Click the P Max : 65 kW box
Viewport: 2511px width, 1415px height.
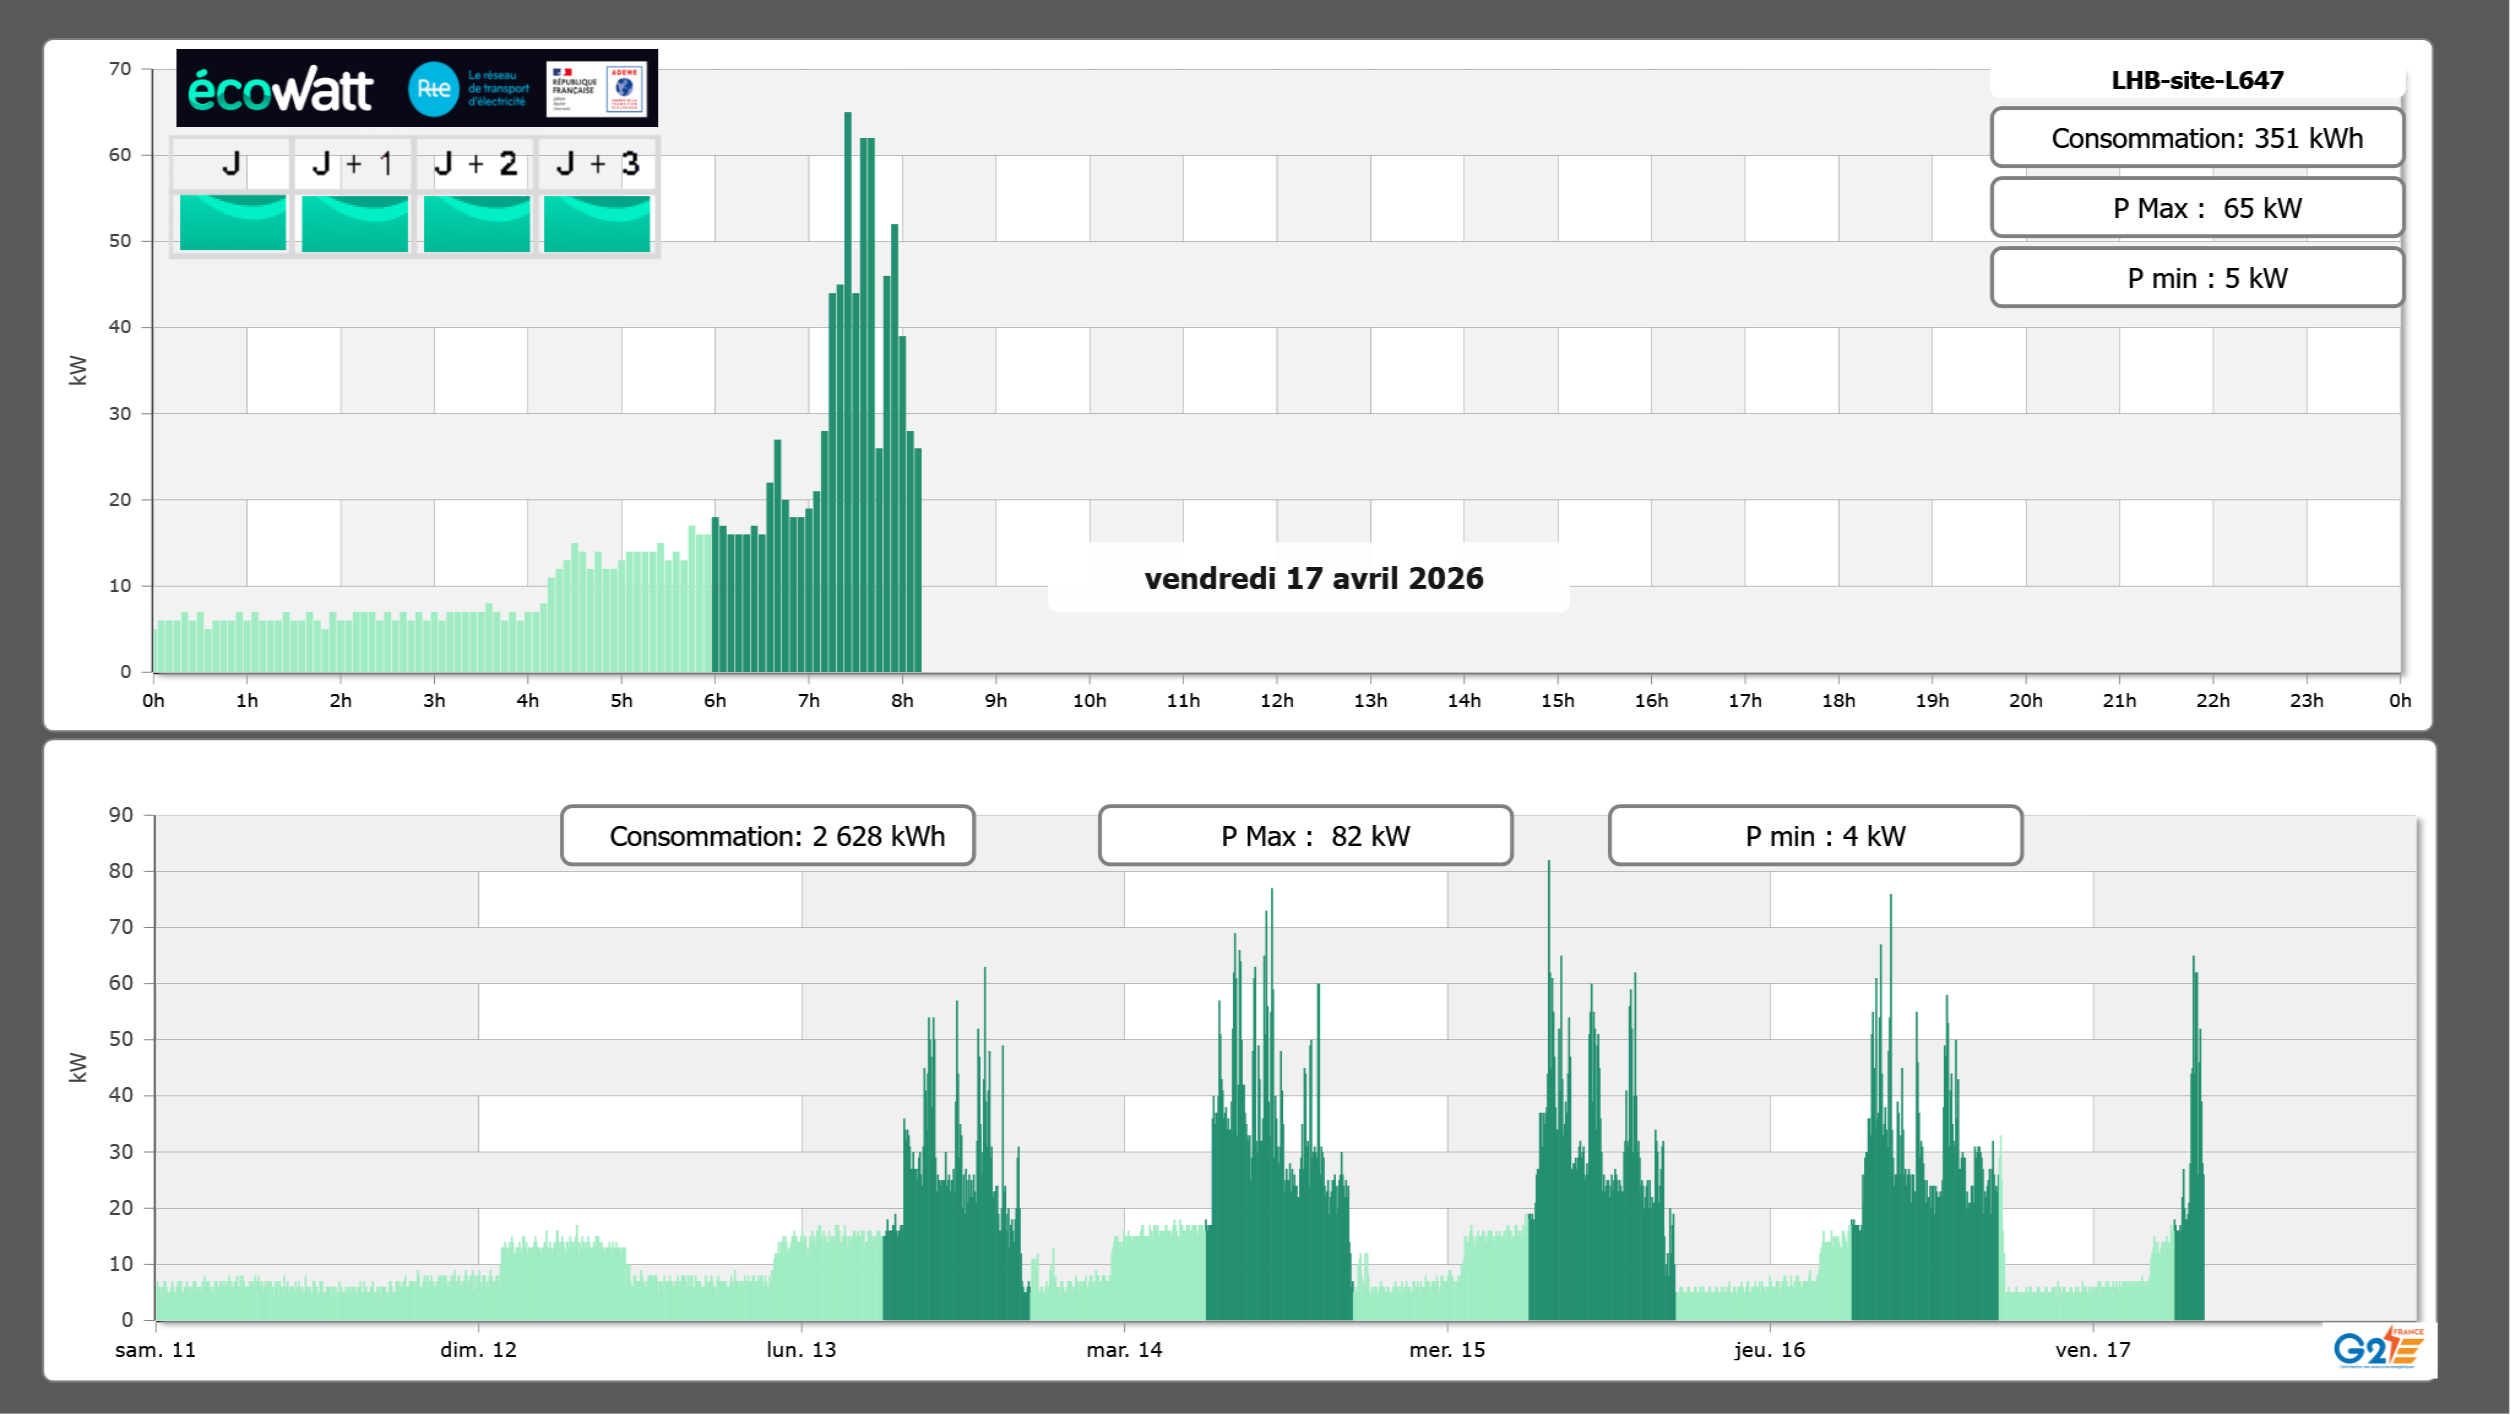(2196, 208)
